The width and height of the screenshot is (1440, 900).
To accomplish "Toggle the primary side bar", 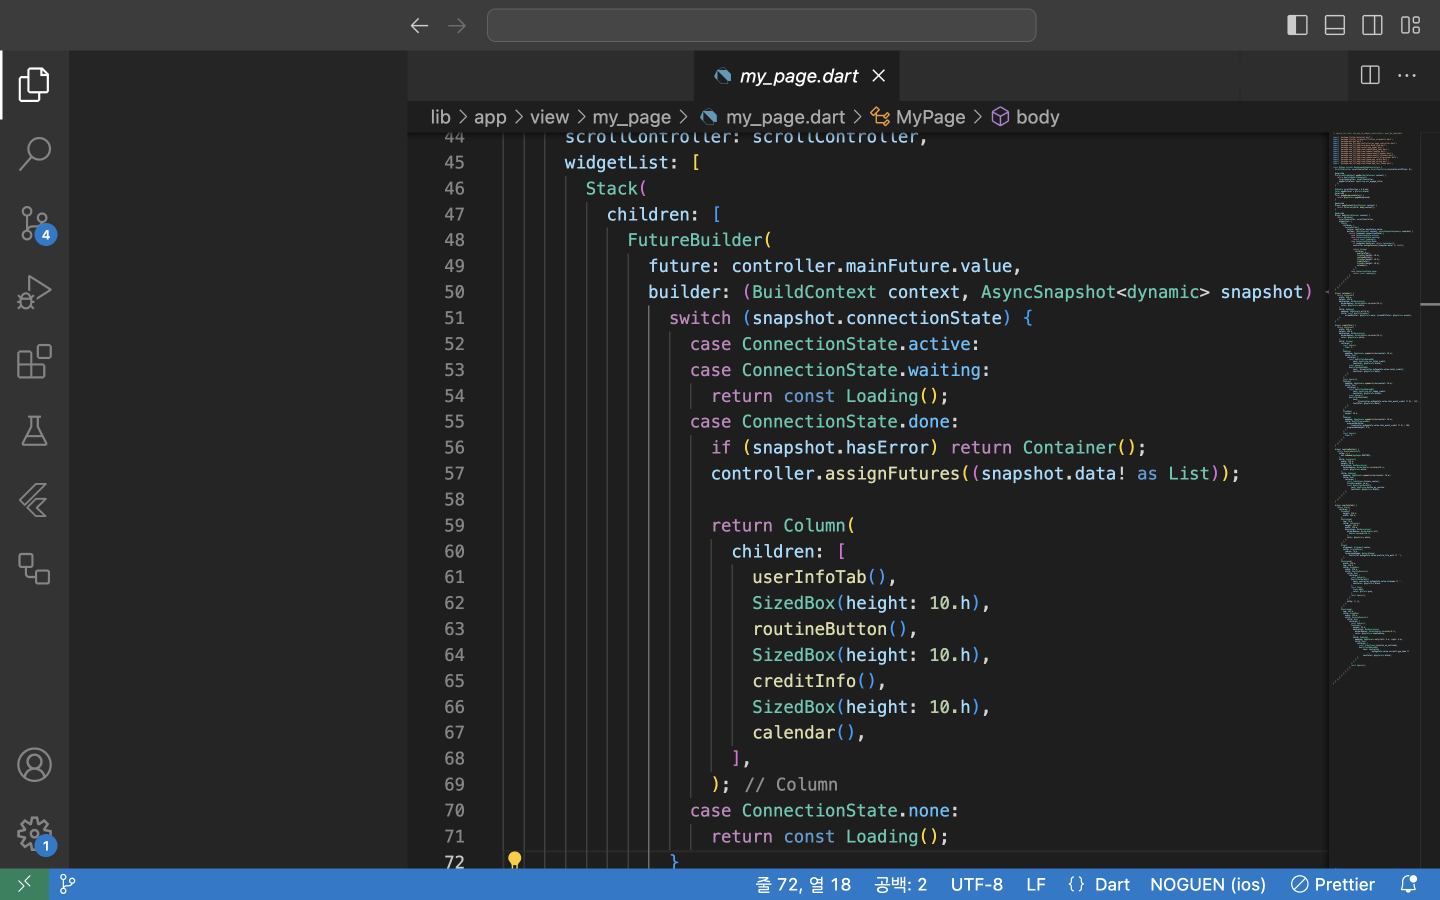I will point(1297,25).
